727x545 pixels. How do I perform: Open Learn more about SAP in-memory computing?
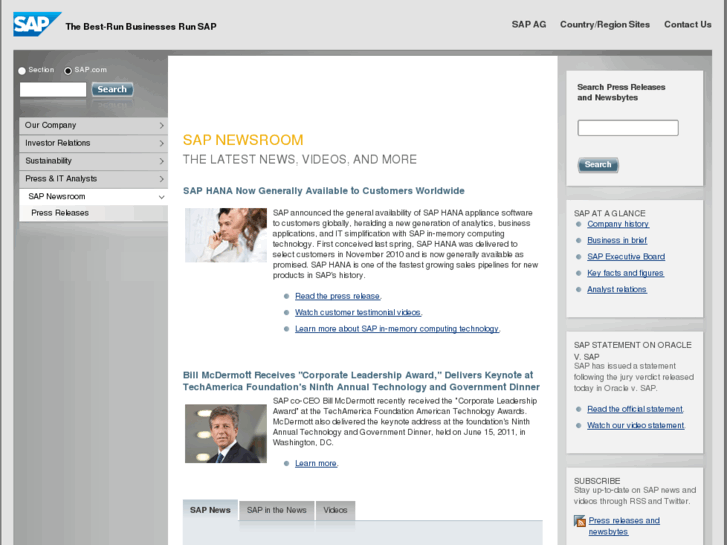click(x=397, y=329)
